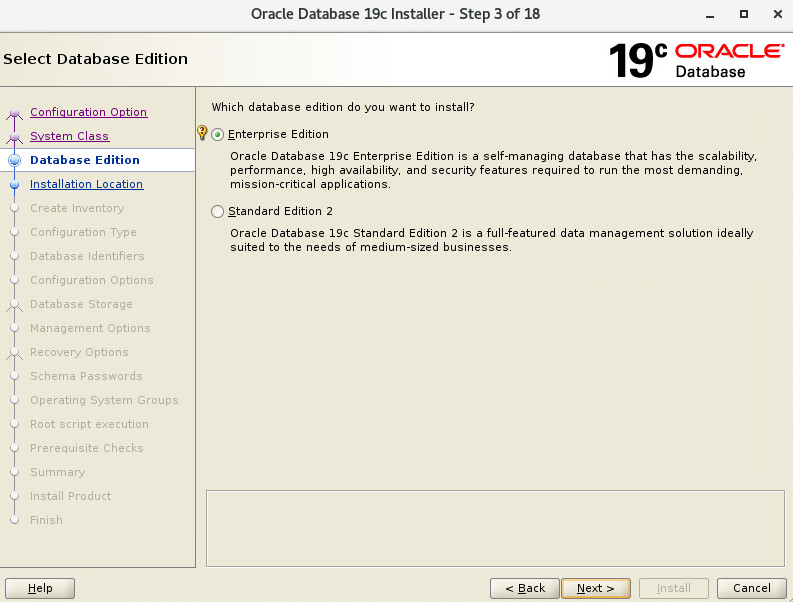Click the Configuration Options step label

pos(92,280)
